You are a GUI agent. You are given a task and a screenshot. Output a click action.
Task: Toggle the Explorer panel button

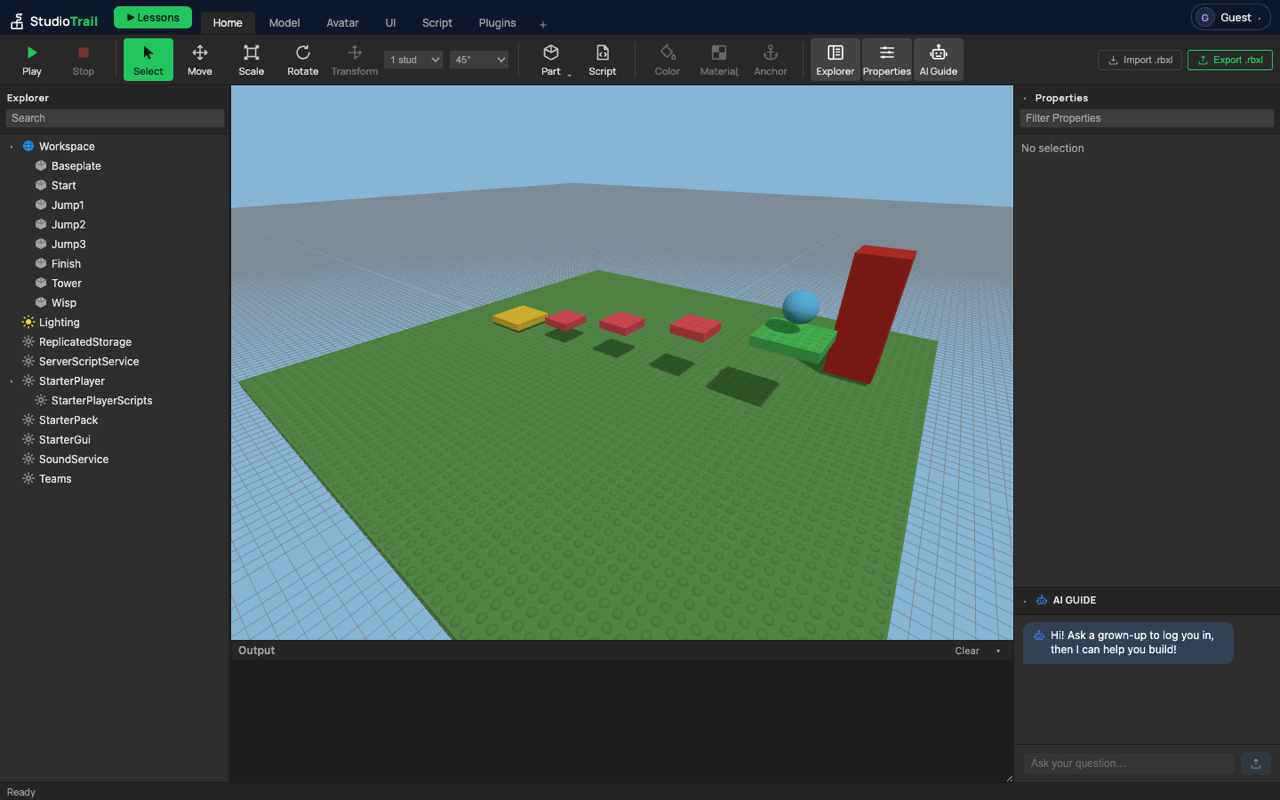coord(835,60)
